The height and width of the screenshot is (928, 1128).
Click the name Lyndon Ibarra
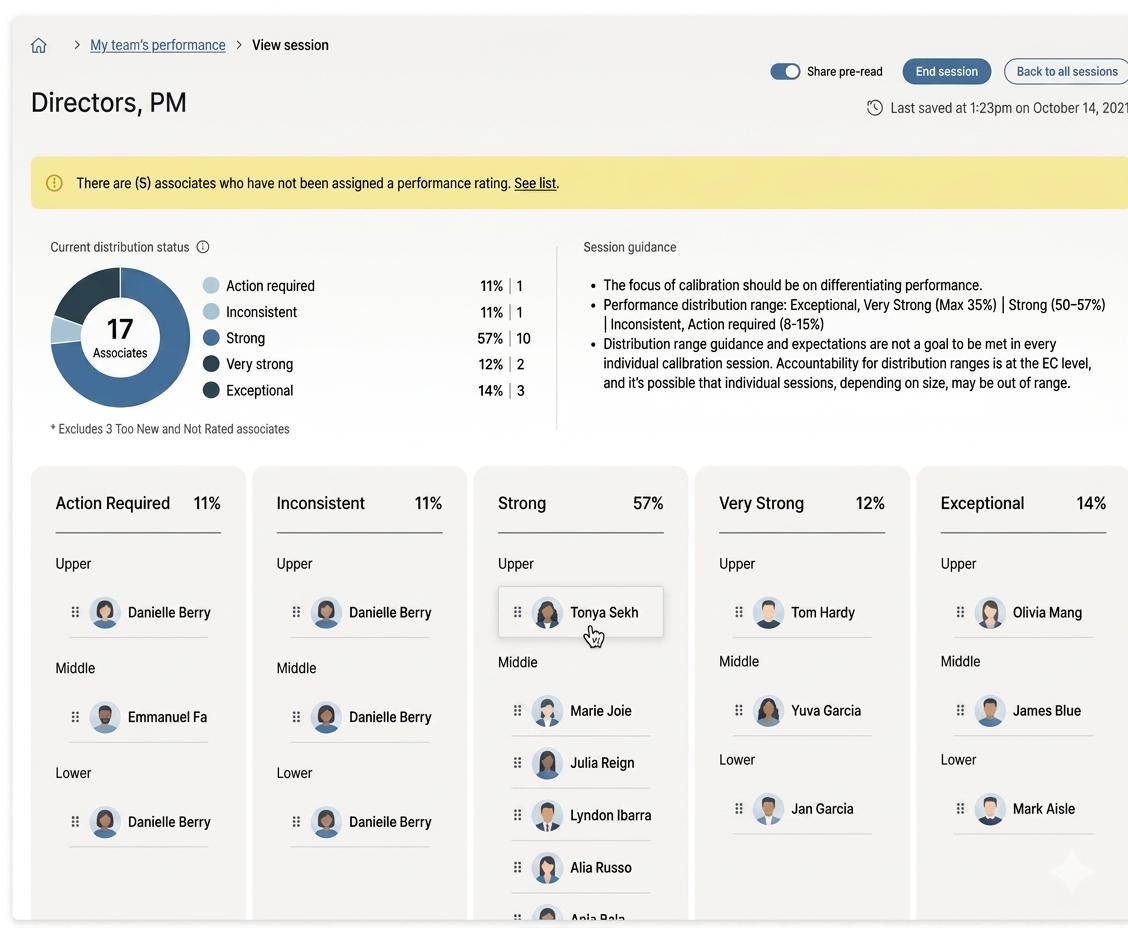pyautogui.click(x=611, y=815)
